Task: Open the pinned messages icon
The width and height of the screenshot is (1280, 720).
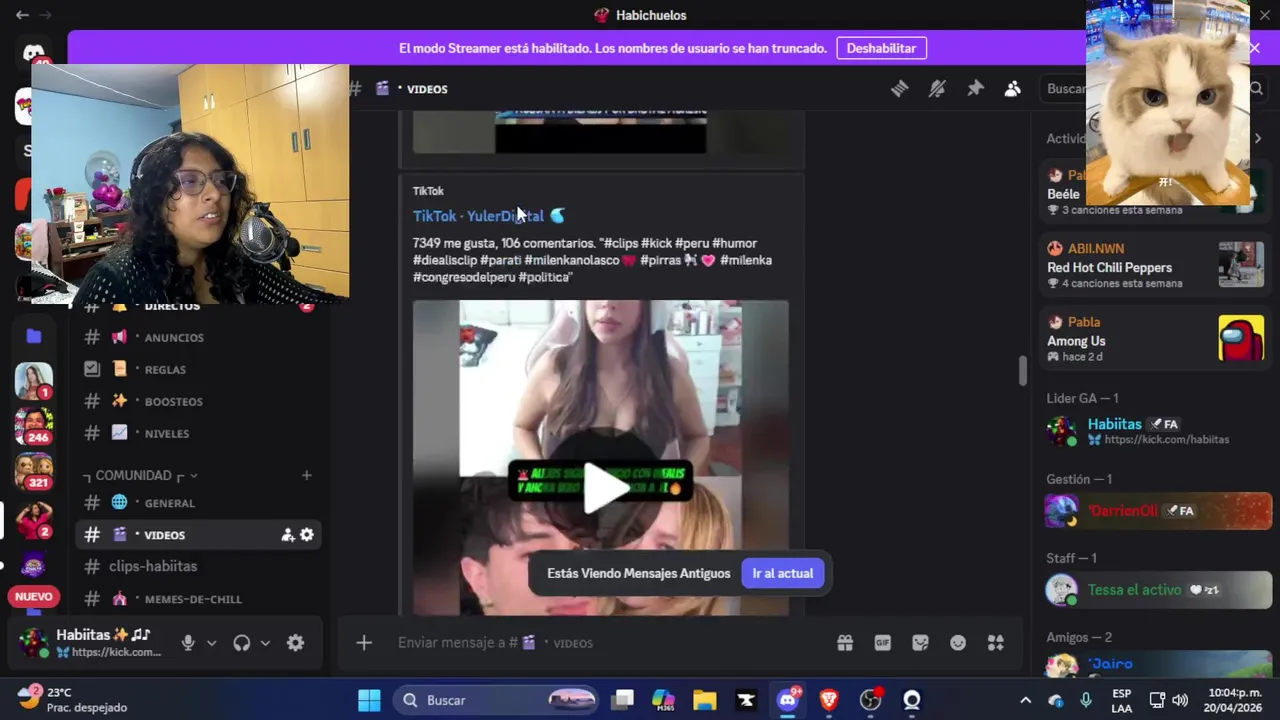Action: coord(975,89)
